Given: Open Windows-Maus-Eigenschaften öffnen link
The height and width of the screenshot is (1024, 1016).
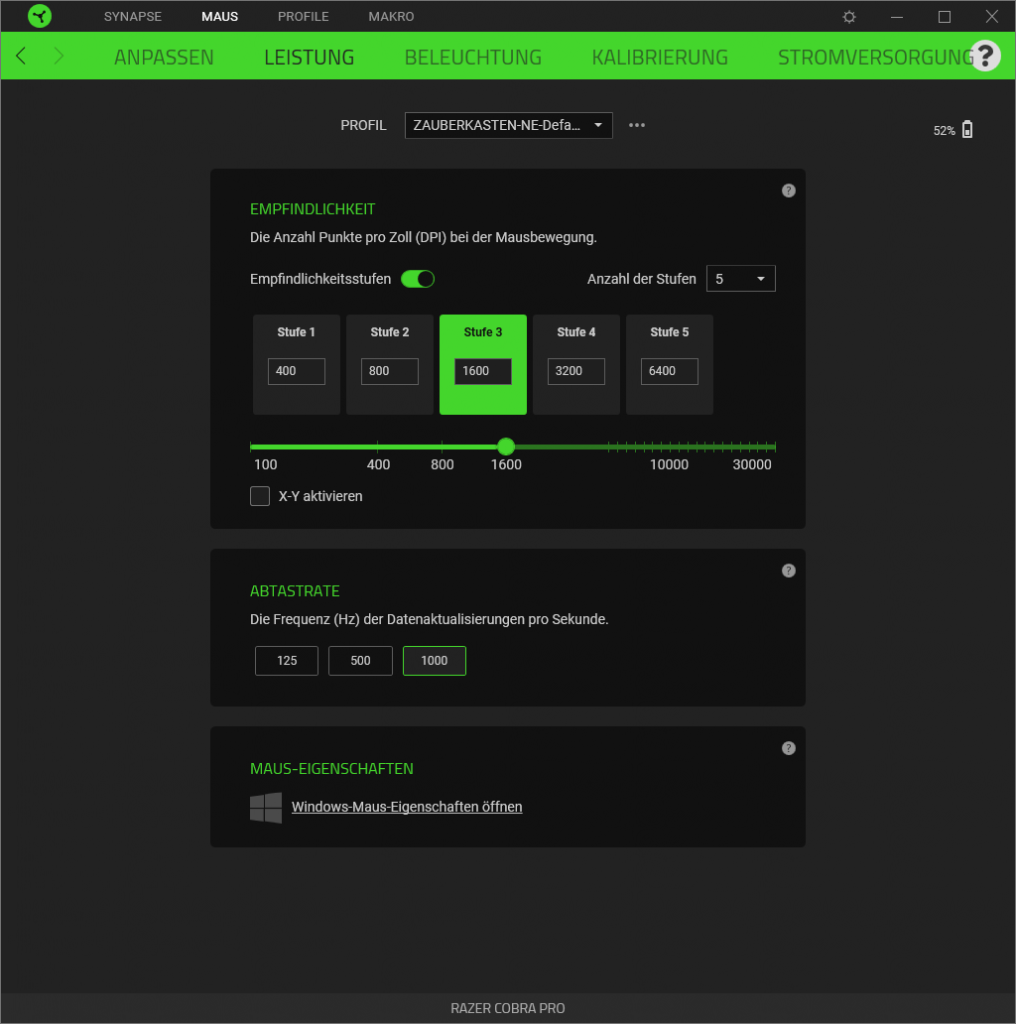Looking at the screenshot, I should tap(406, 807).
